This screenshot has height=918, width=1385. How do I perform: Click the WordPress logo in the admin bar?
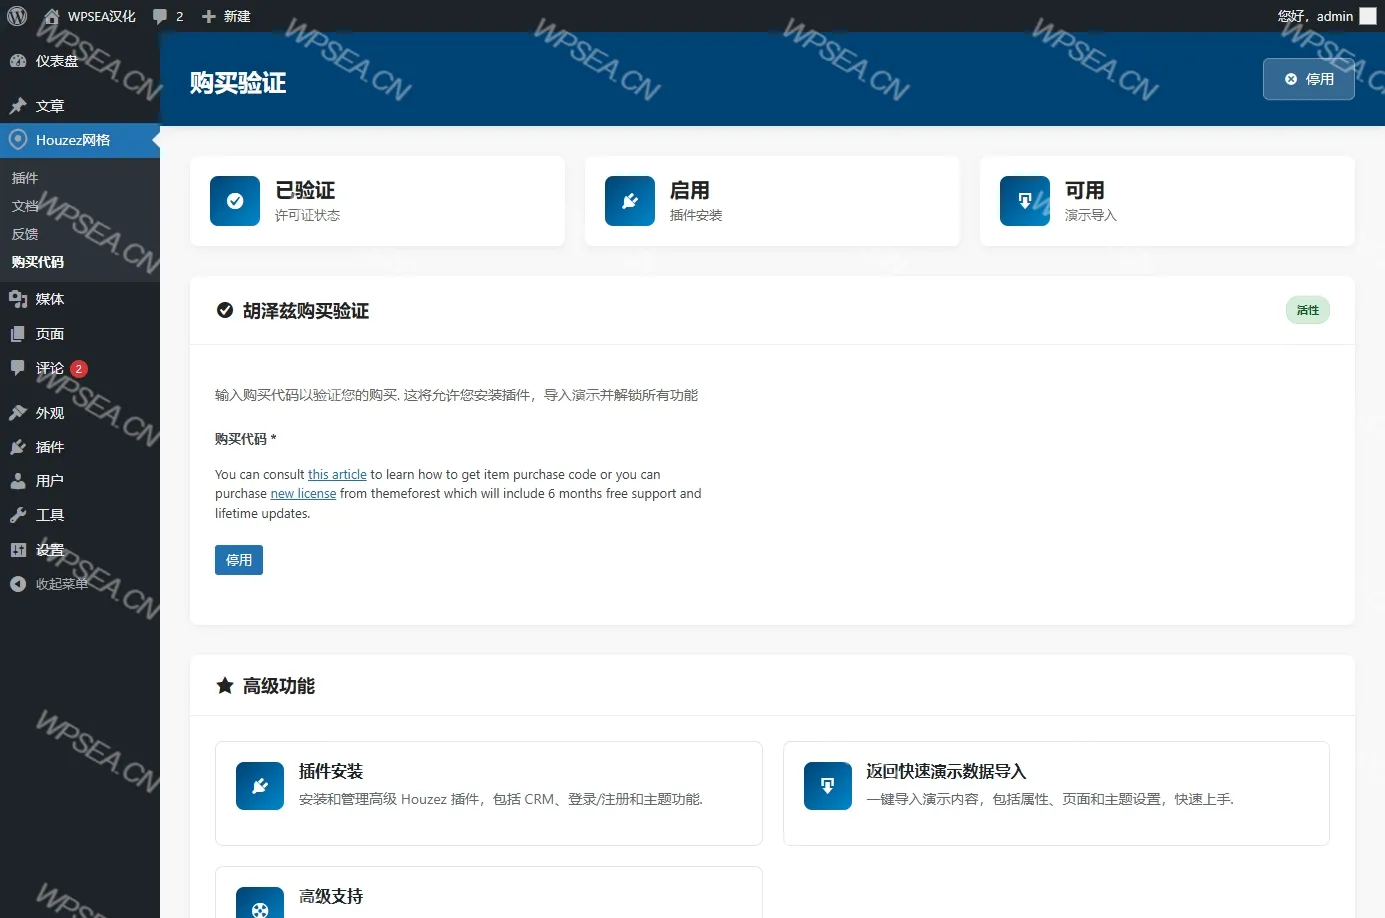tap(17, 16)
